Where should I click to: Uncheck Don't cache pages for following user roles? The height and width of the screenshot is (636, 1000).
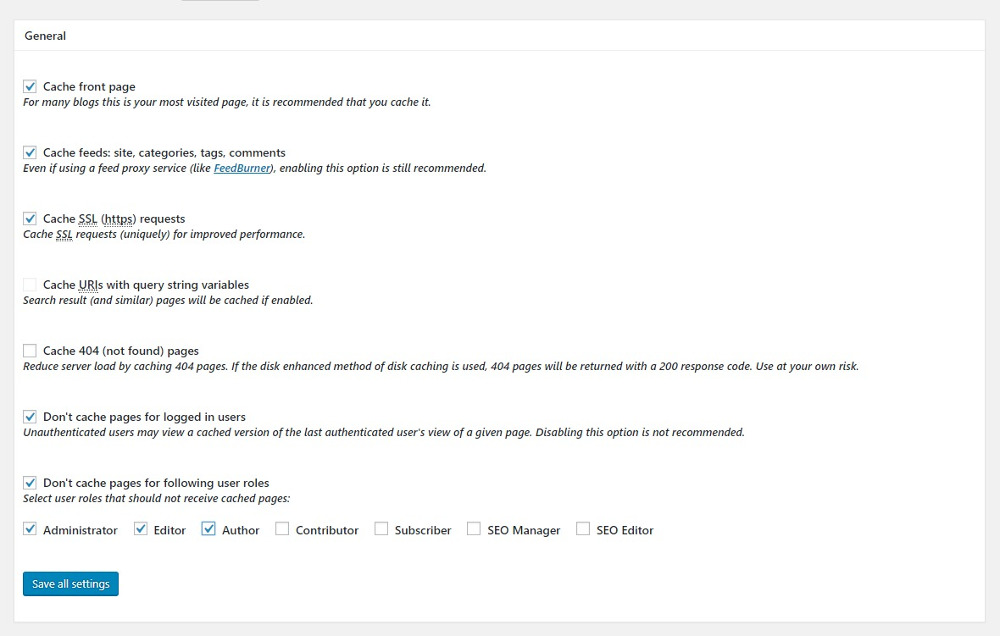30,483
